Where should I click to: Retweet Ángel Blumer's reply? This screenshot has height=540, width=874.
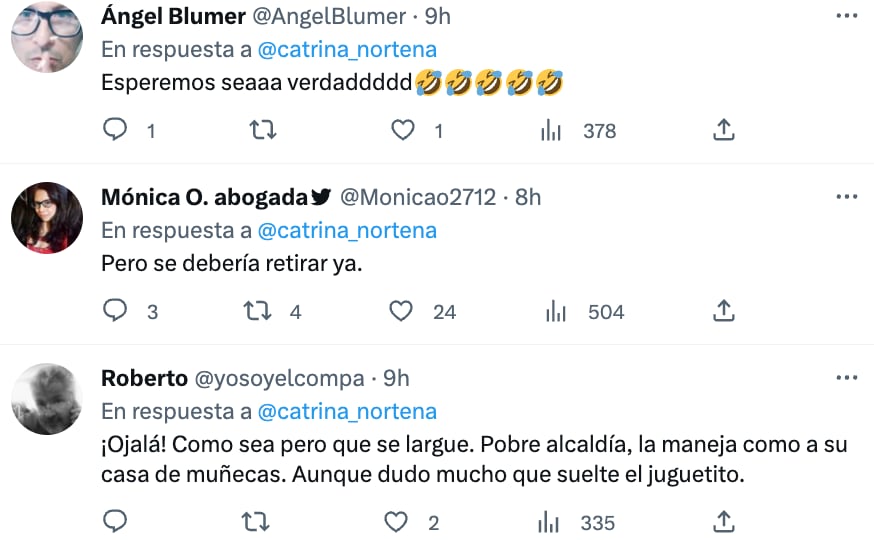click(x=262, y=130)
